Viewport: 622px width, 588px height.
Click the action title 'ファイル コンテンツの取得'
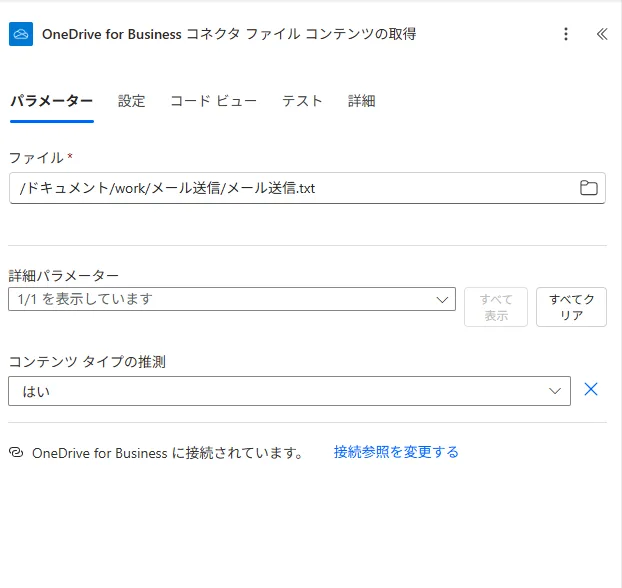point(331,34)
